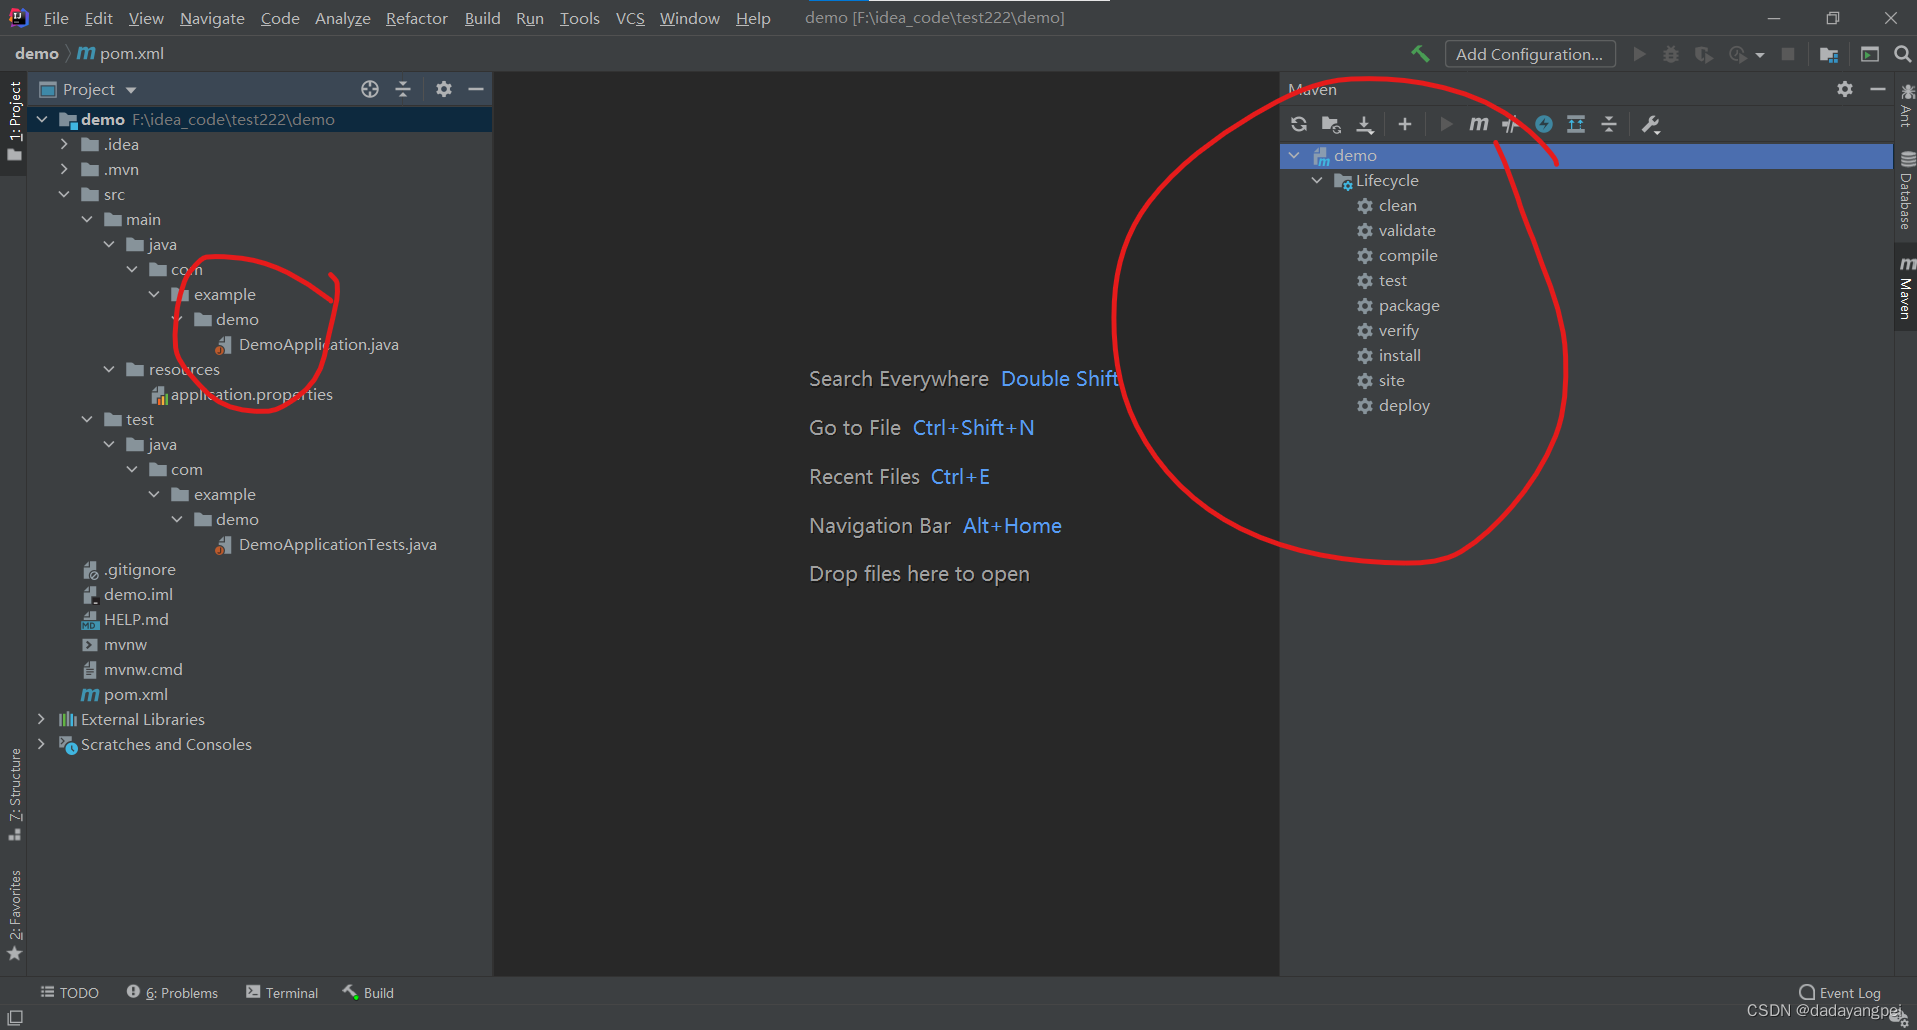This screenshot has width=1917, height=1030.
Task: Open the Build menu
Action: click(x=482, y=18)
